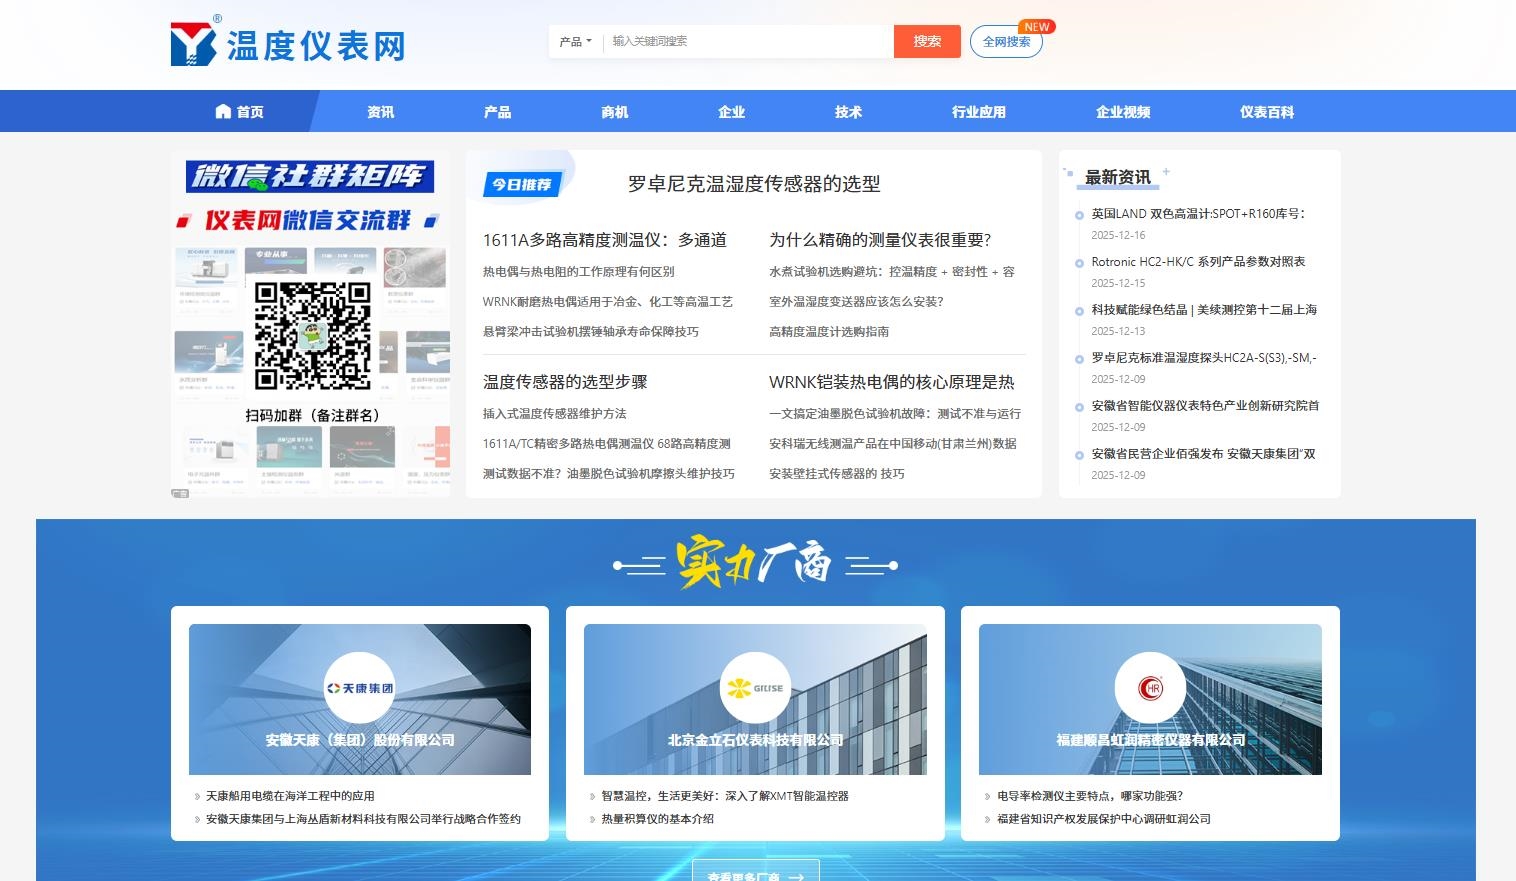
Task: Click the 全网搜索 button
Action: point(1006,42)
